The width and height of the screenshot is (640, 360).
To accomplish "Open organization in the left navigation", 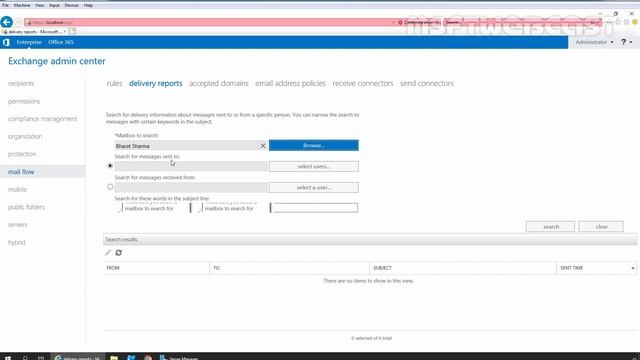I will pos(25,136).
